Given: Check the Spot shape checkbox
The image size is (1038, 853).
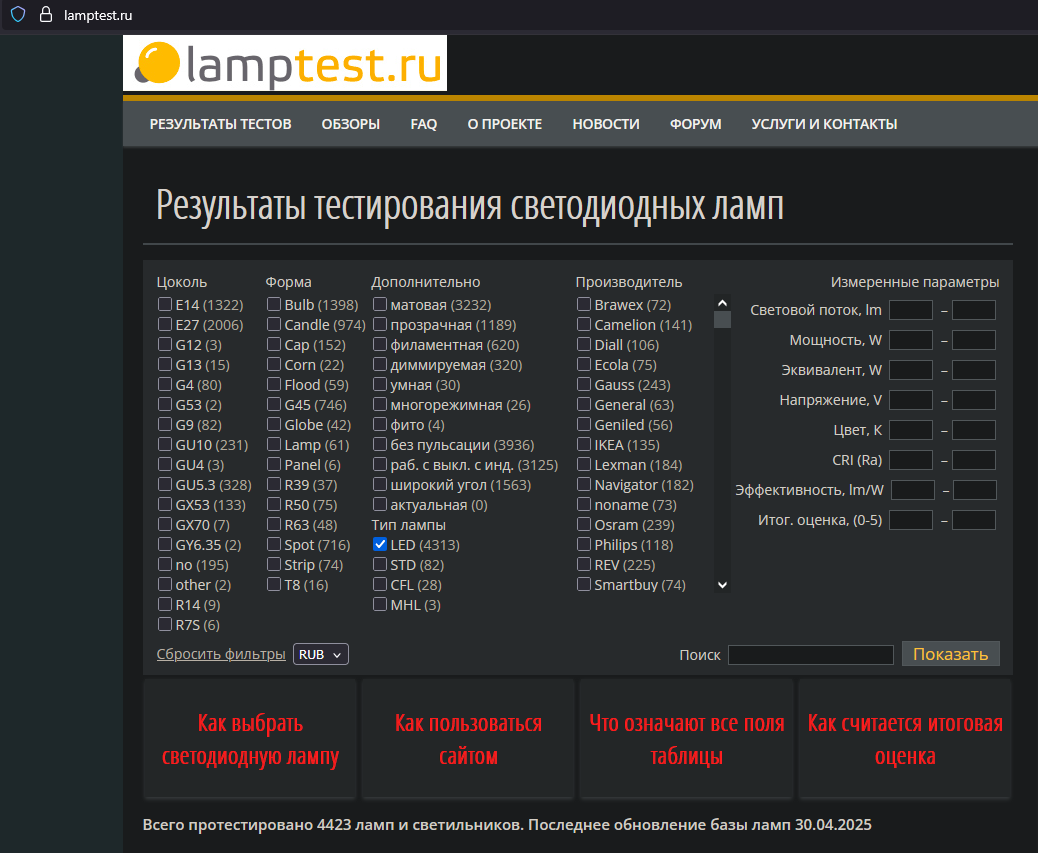Looking at the screenshot, I should (273, 544).
